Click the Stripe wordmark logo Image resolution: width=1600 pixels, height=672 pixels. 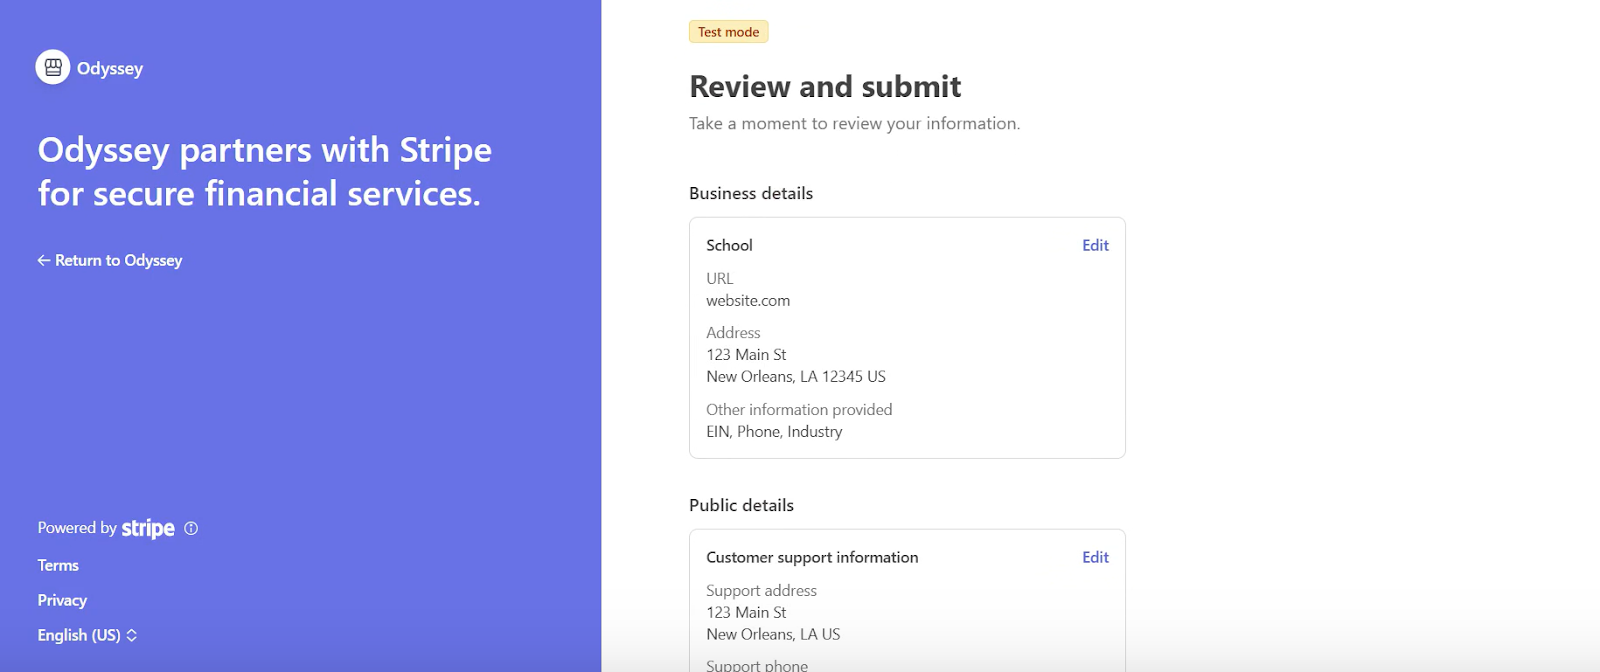pos(148,528)
